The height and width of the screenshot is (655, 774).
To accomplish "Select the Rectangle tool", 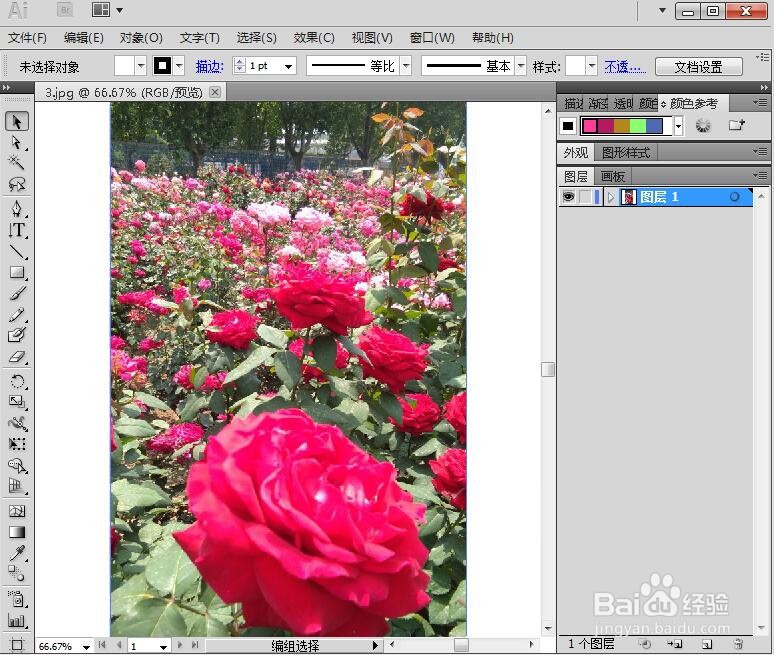I will [17, 272].
